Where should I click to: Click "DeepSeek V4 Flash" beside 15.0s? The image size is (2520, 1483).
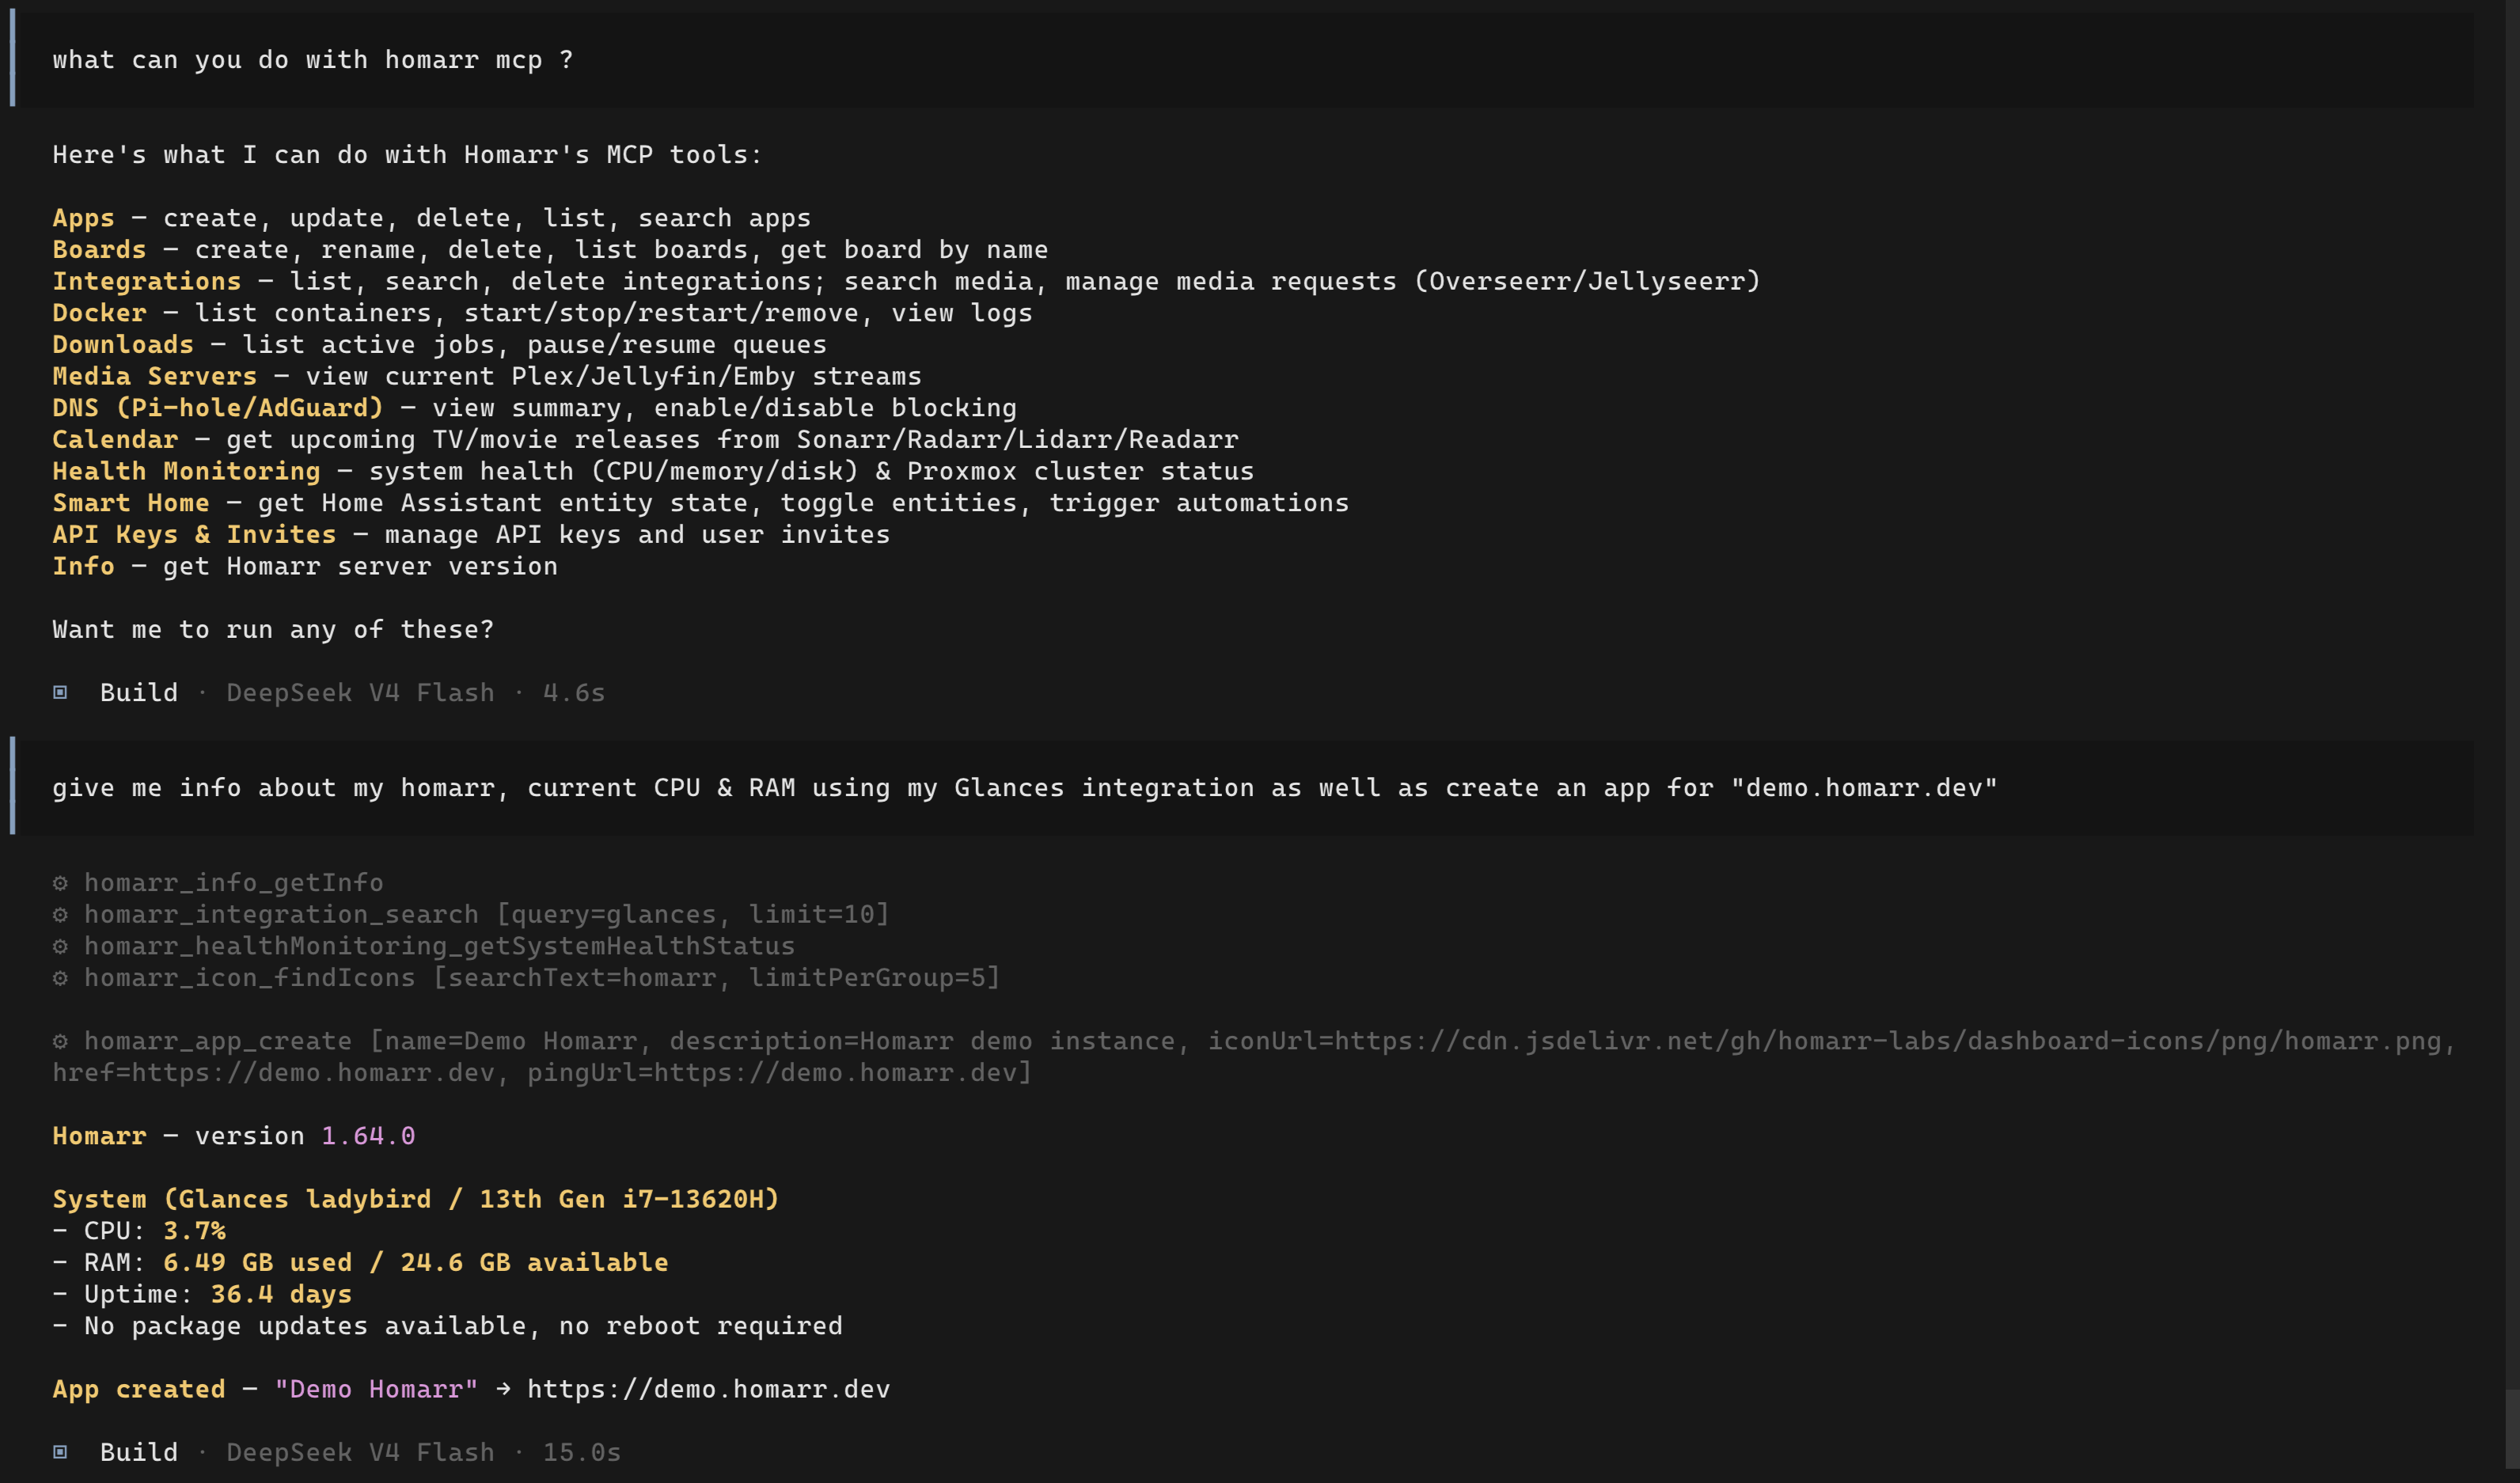tap(360, 1453)
